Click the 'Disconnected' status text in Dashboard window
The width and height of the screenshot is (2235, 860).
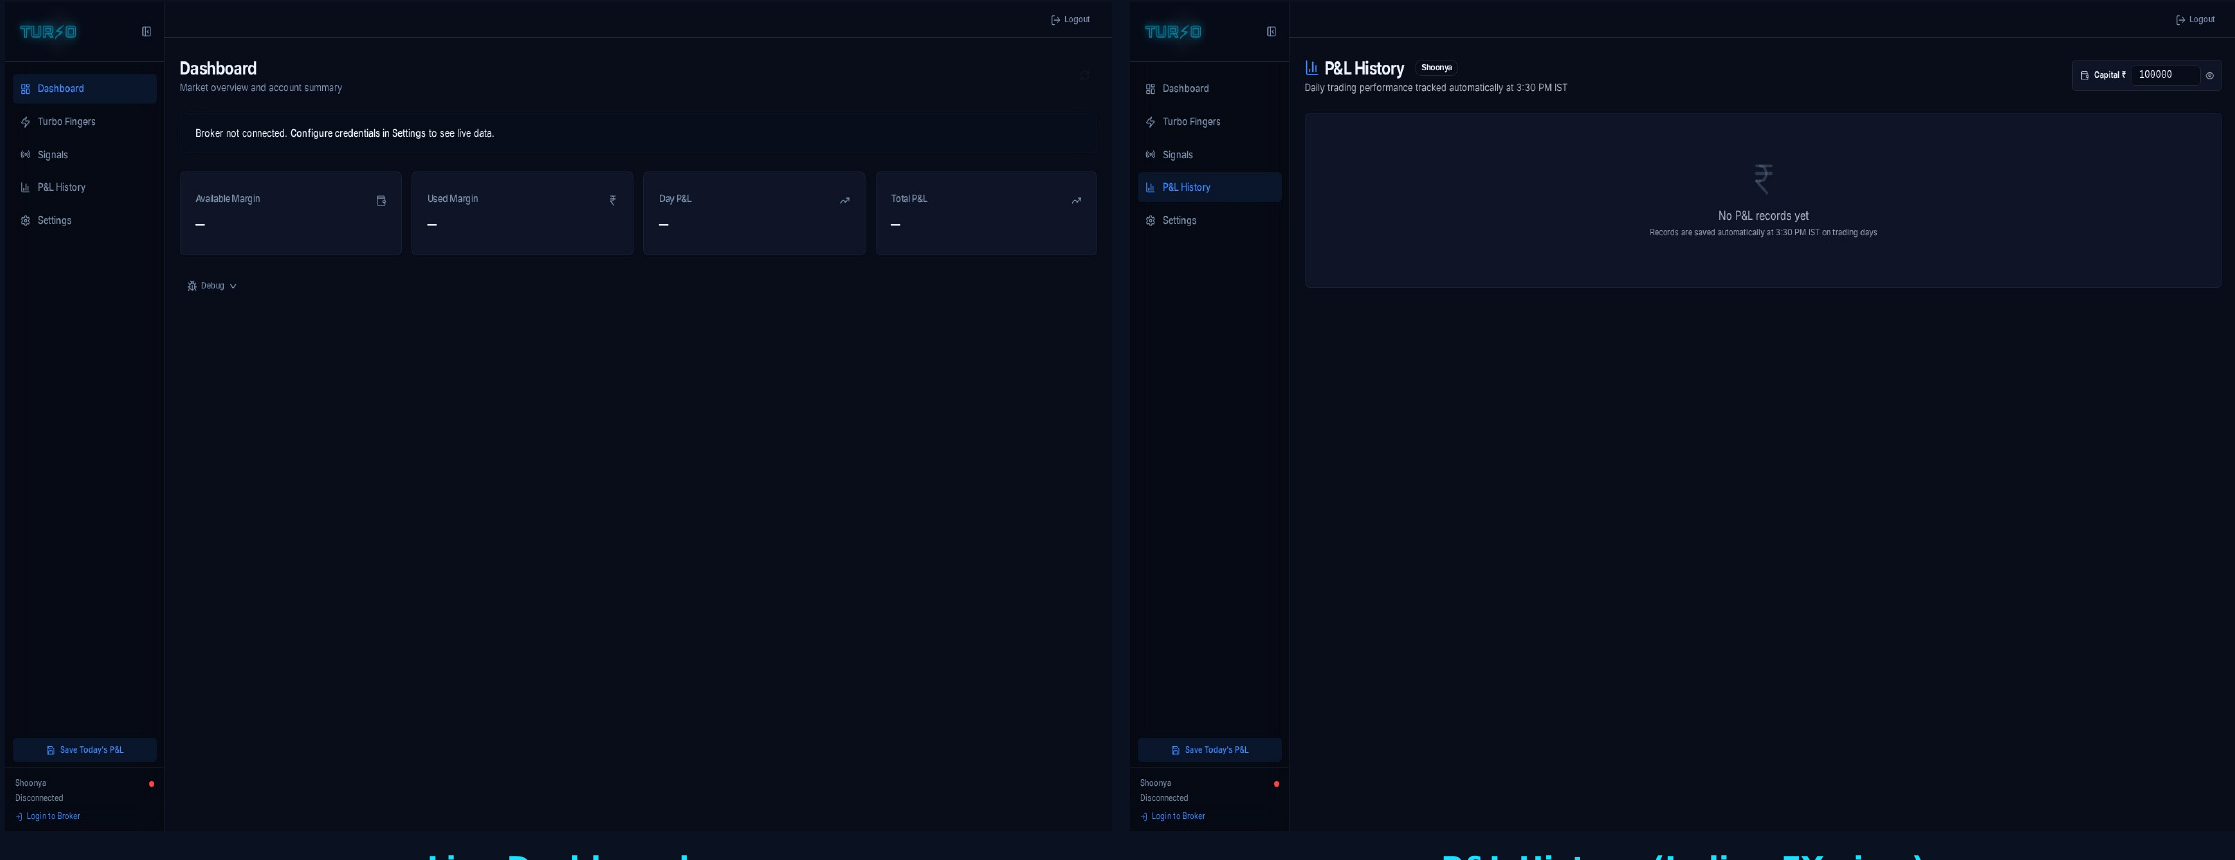[39, 798]
